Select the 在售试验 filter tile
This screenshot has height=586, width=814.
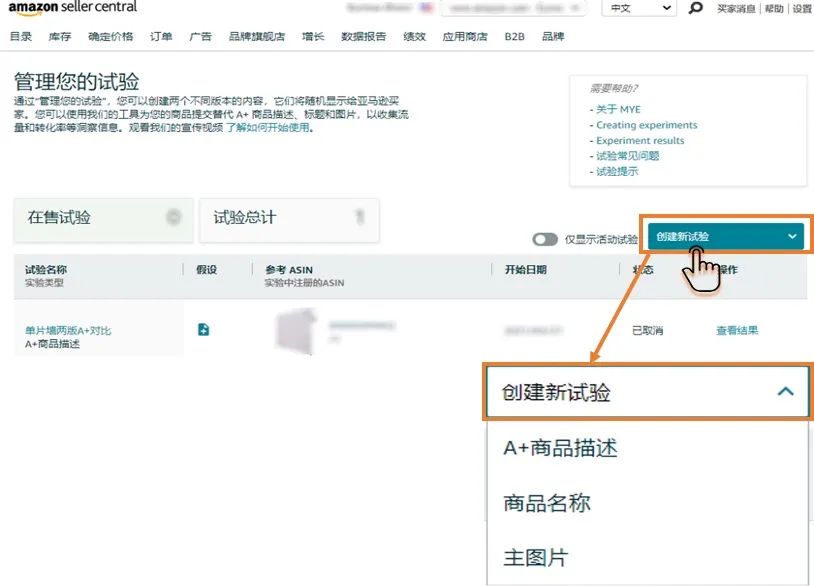[100, 218]
